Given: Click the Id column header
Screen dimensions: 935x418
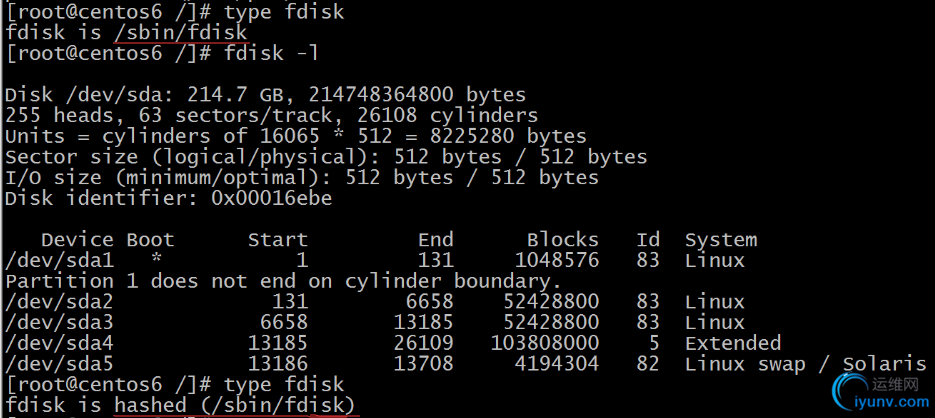Looking at the screenshot, I should pos(648,240).
